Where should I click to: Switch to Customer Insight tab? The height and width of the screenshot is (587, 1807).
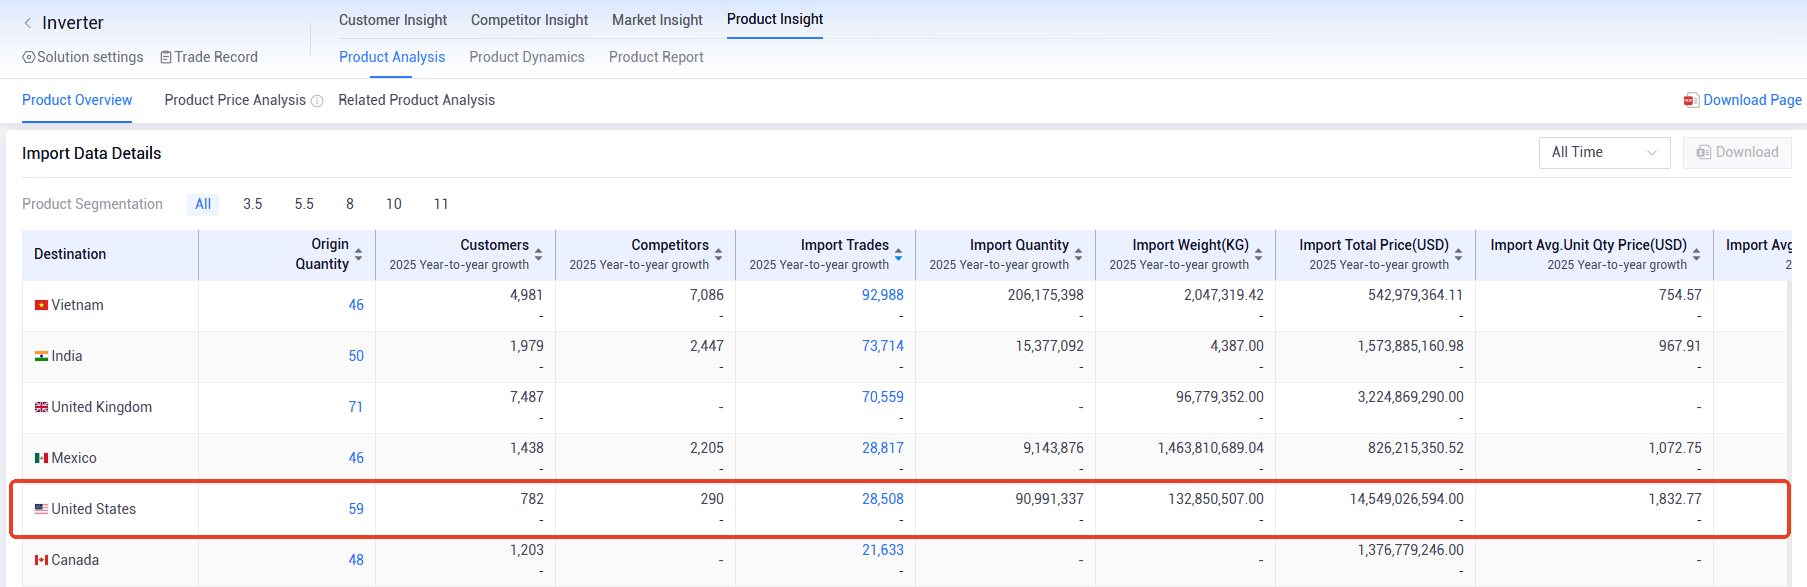[x=392, y=20]
